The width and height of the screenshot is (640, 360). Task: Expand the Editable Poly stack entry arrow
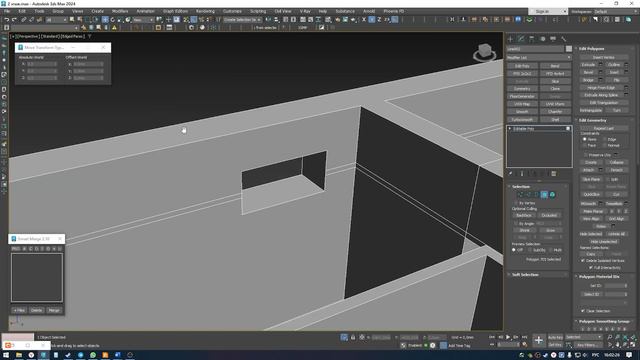click(x=510, y=129)
